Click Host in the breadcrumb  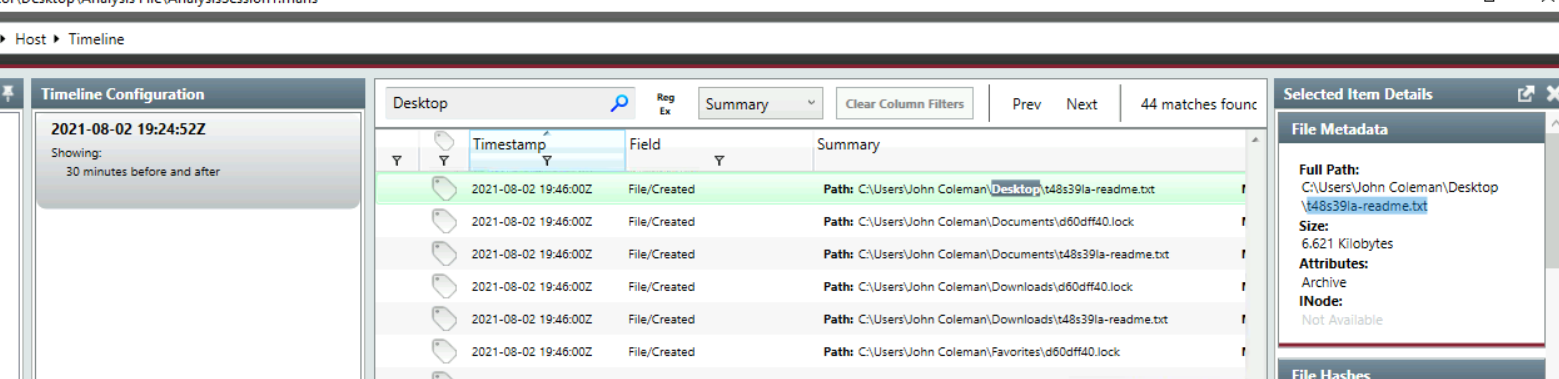pyautogui.click(x=30, y=39)
